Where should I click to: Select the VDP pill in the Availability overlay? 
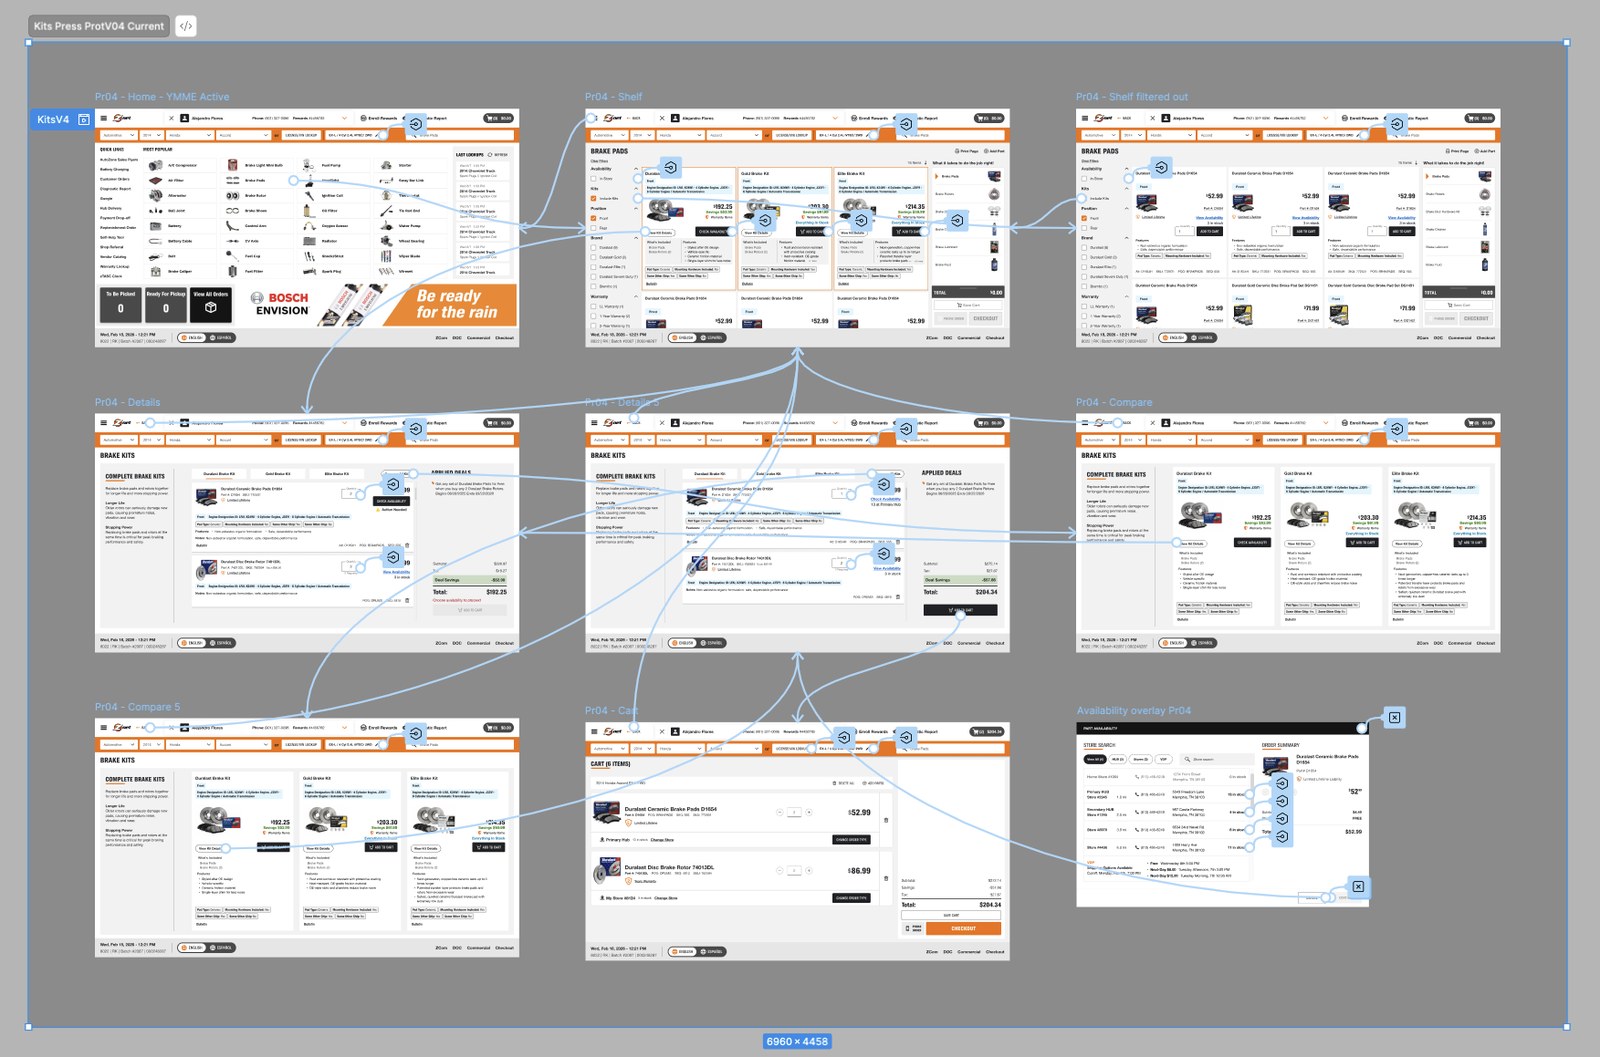click(x=1163, y=759)
